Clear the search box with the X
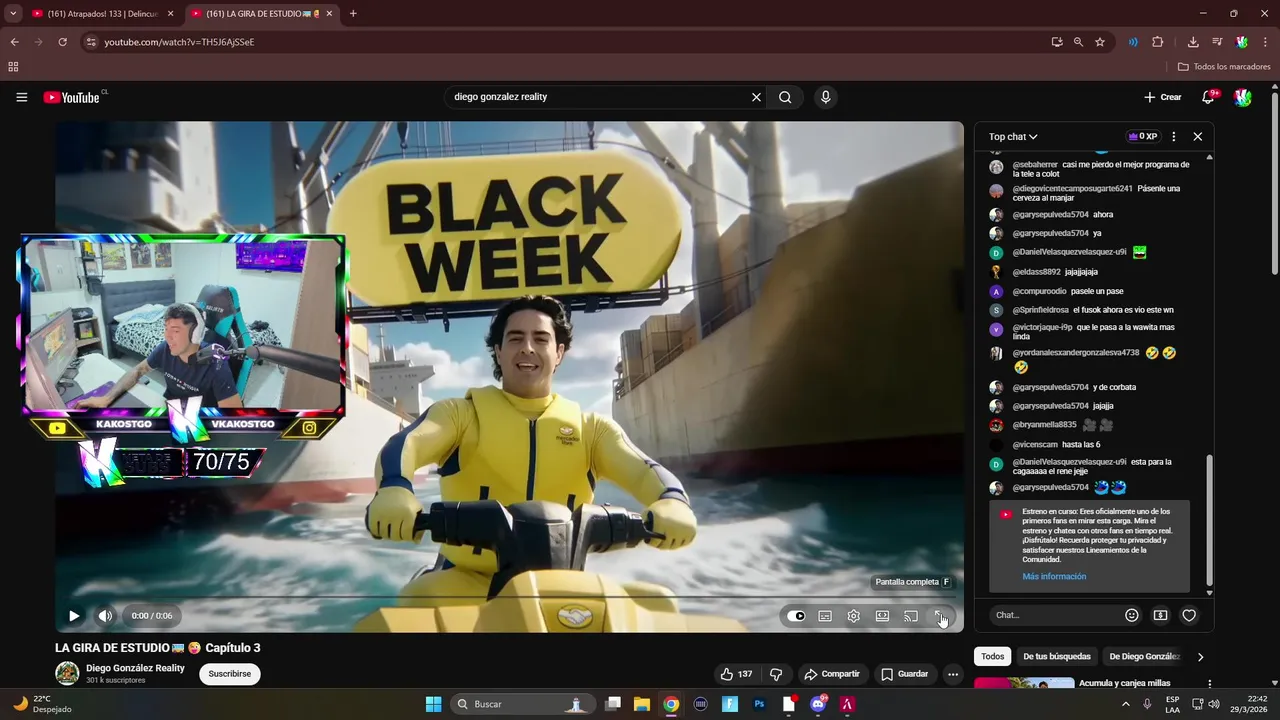The height and width of the screenshot is (720, 1280). click(756, 97)
